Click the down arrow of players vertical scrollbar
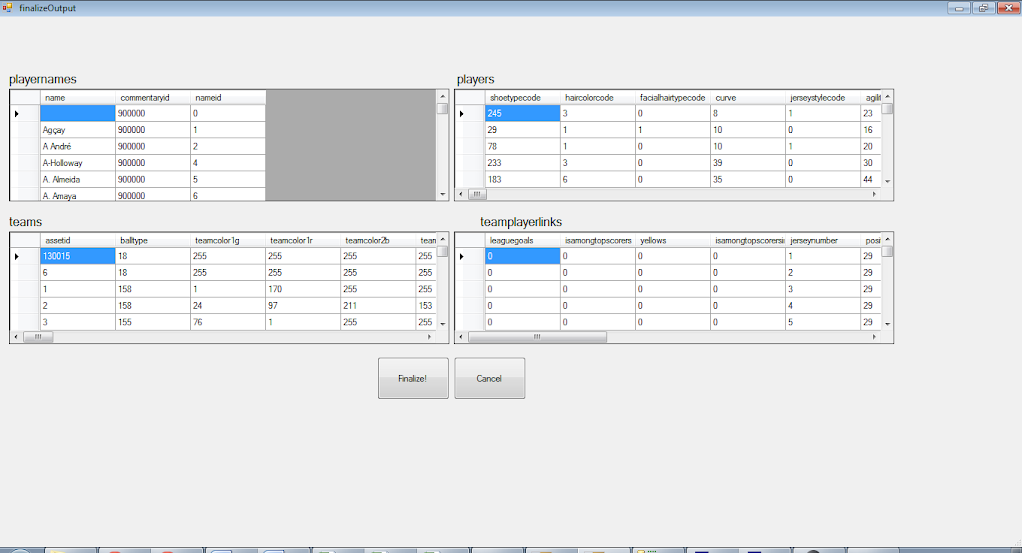Image resolution: width=1022 pixels, height=553 pixels. pyautogui.click(x=887, y=181)
